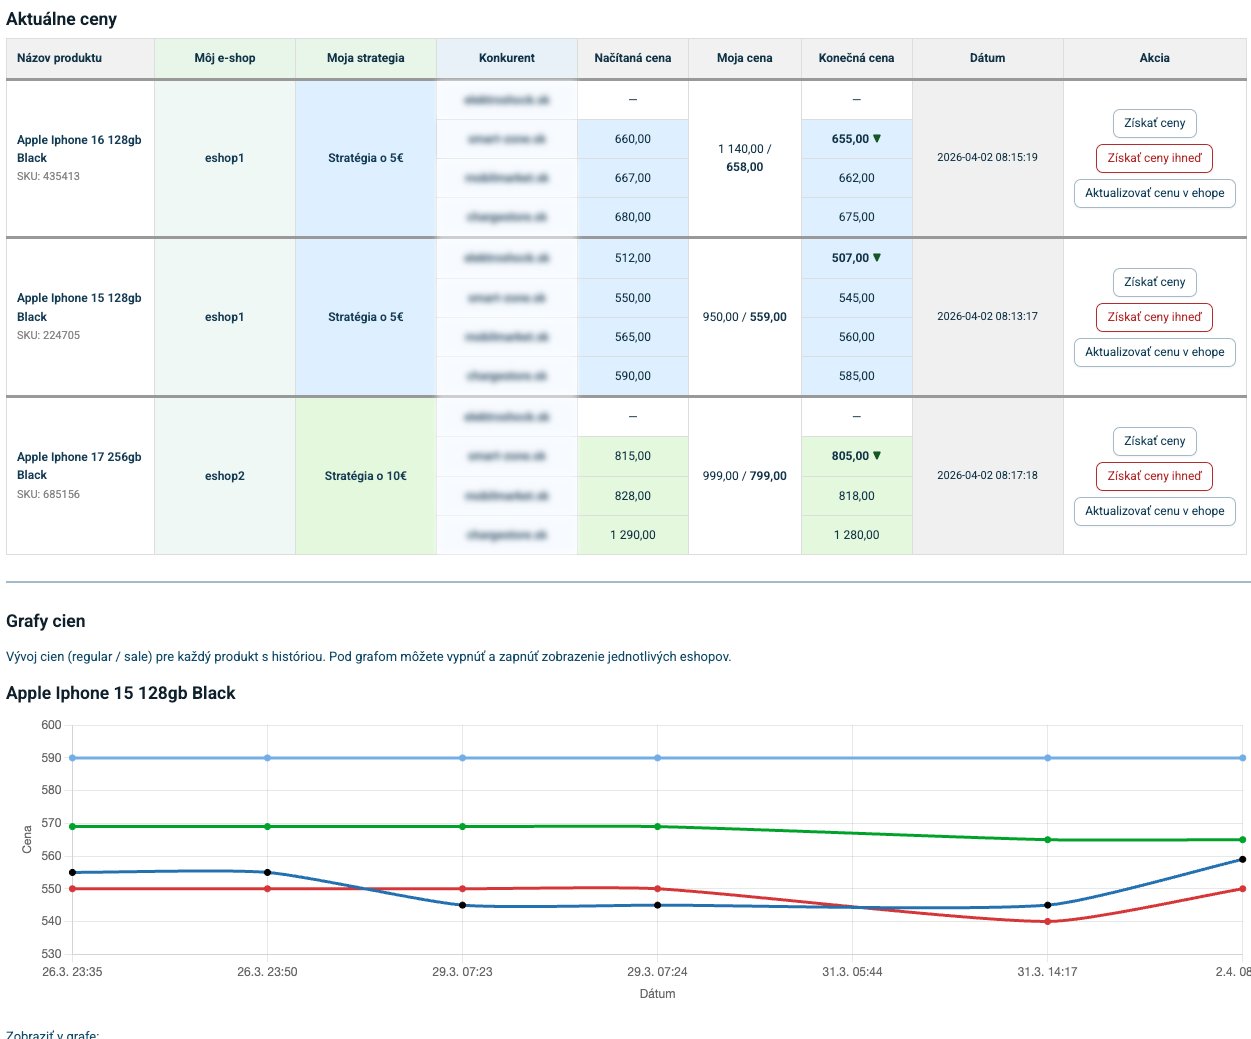Click the Konkurent column header
This screenshot has width=1251, height=1039.
tap(507, 58)
